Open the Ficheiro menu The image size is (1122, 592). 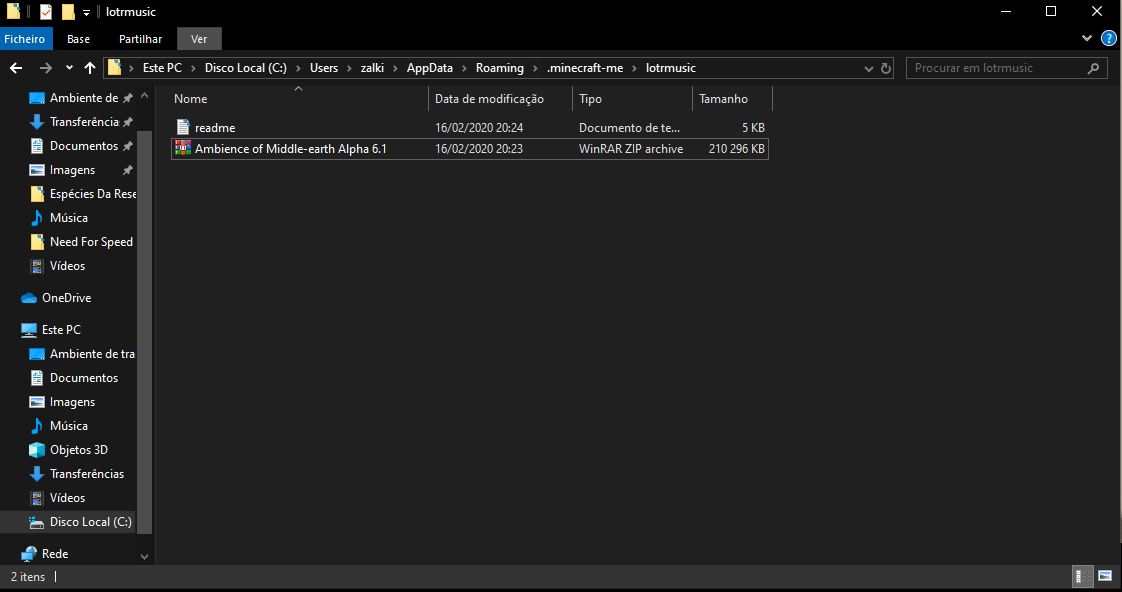(x=24, y=39)
